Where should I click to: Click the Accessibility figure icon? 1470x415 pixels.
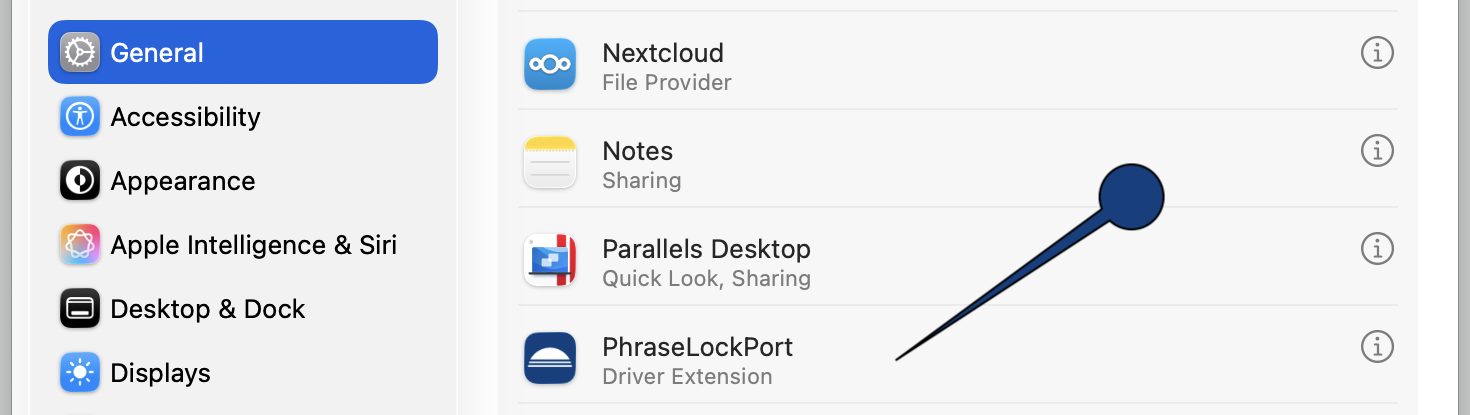click(x=80, y=116)
